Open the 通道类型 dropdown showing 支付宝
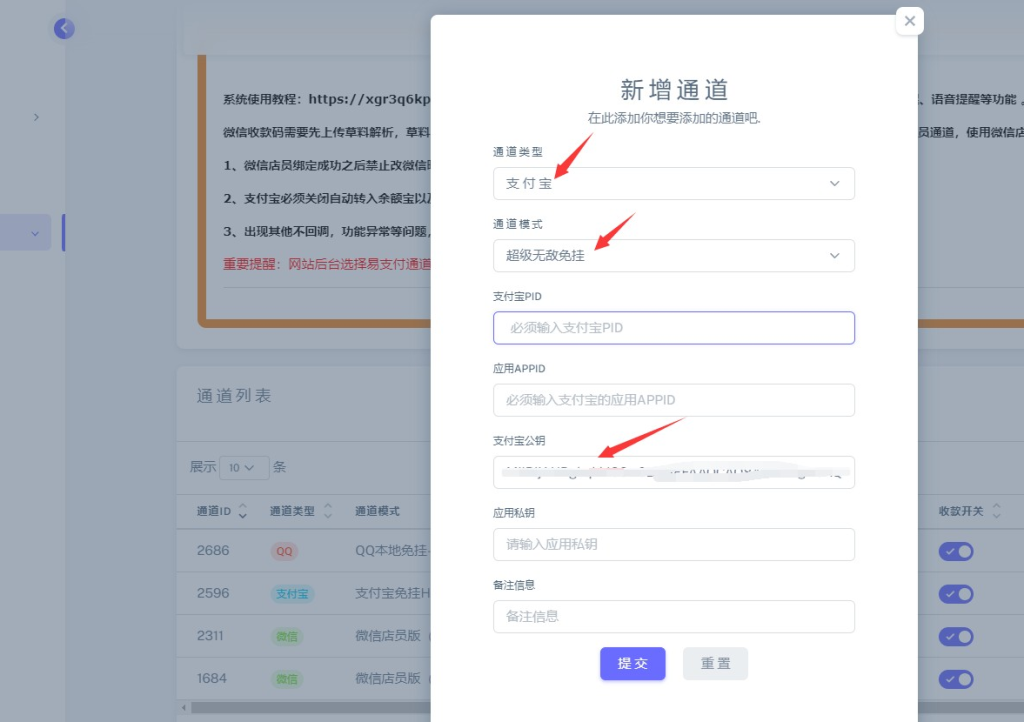The image size is (1024, 722). point(673,183)
